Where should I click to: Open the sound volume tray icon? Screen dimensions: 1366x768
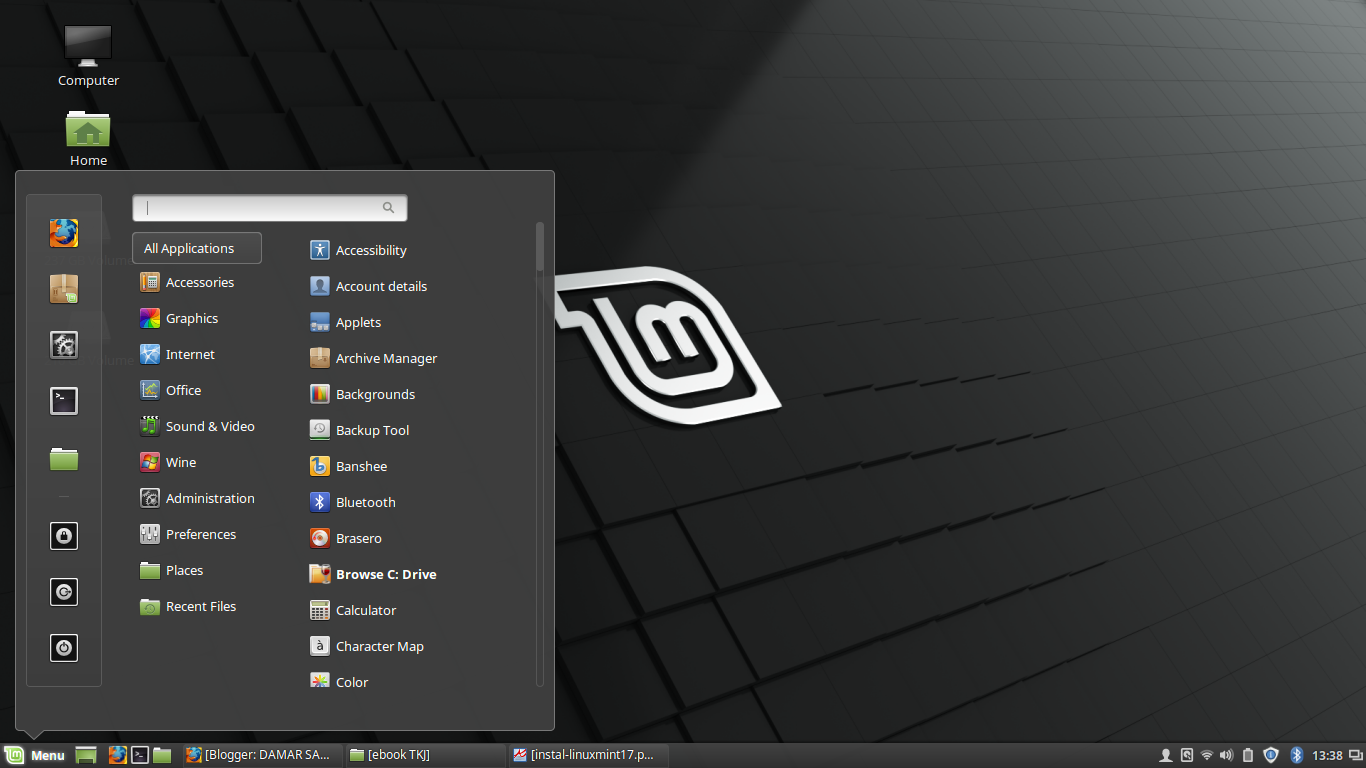1227,755
